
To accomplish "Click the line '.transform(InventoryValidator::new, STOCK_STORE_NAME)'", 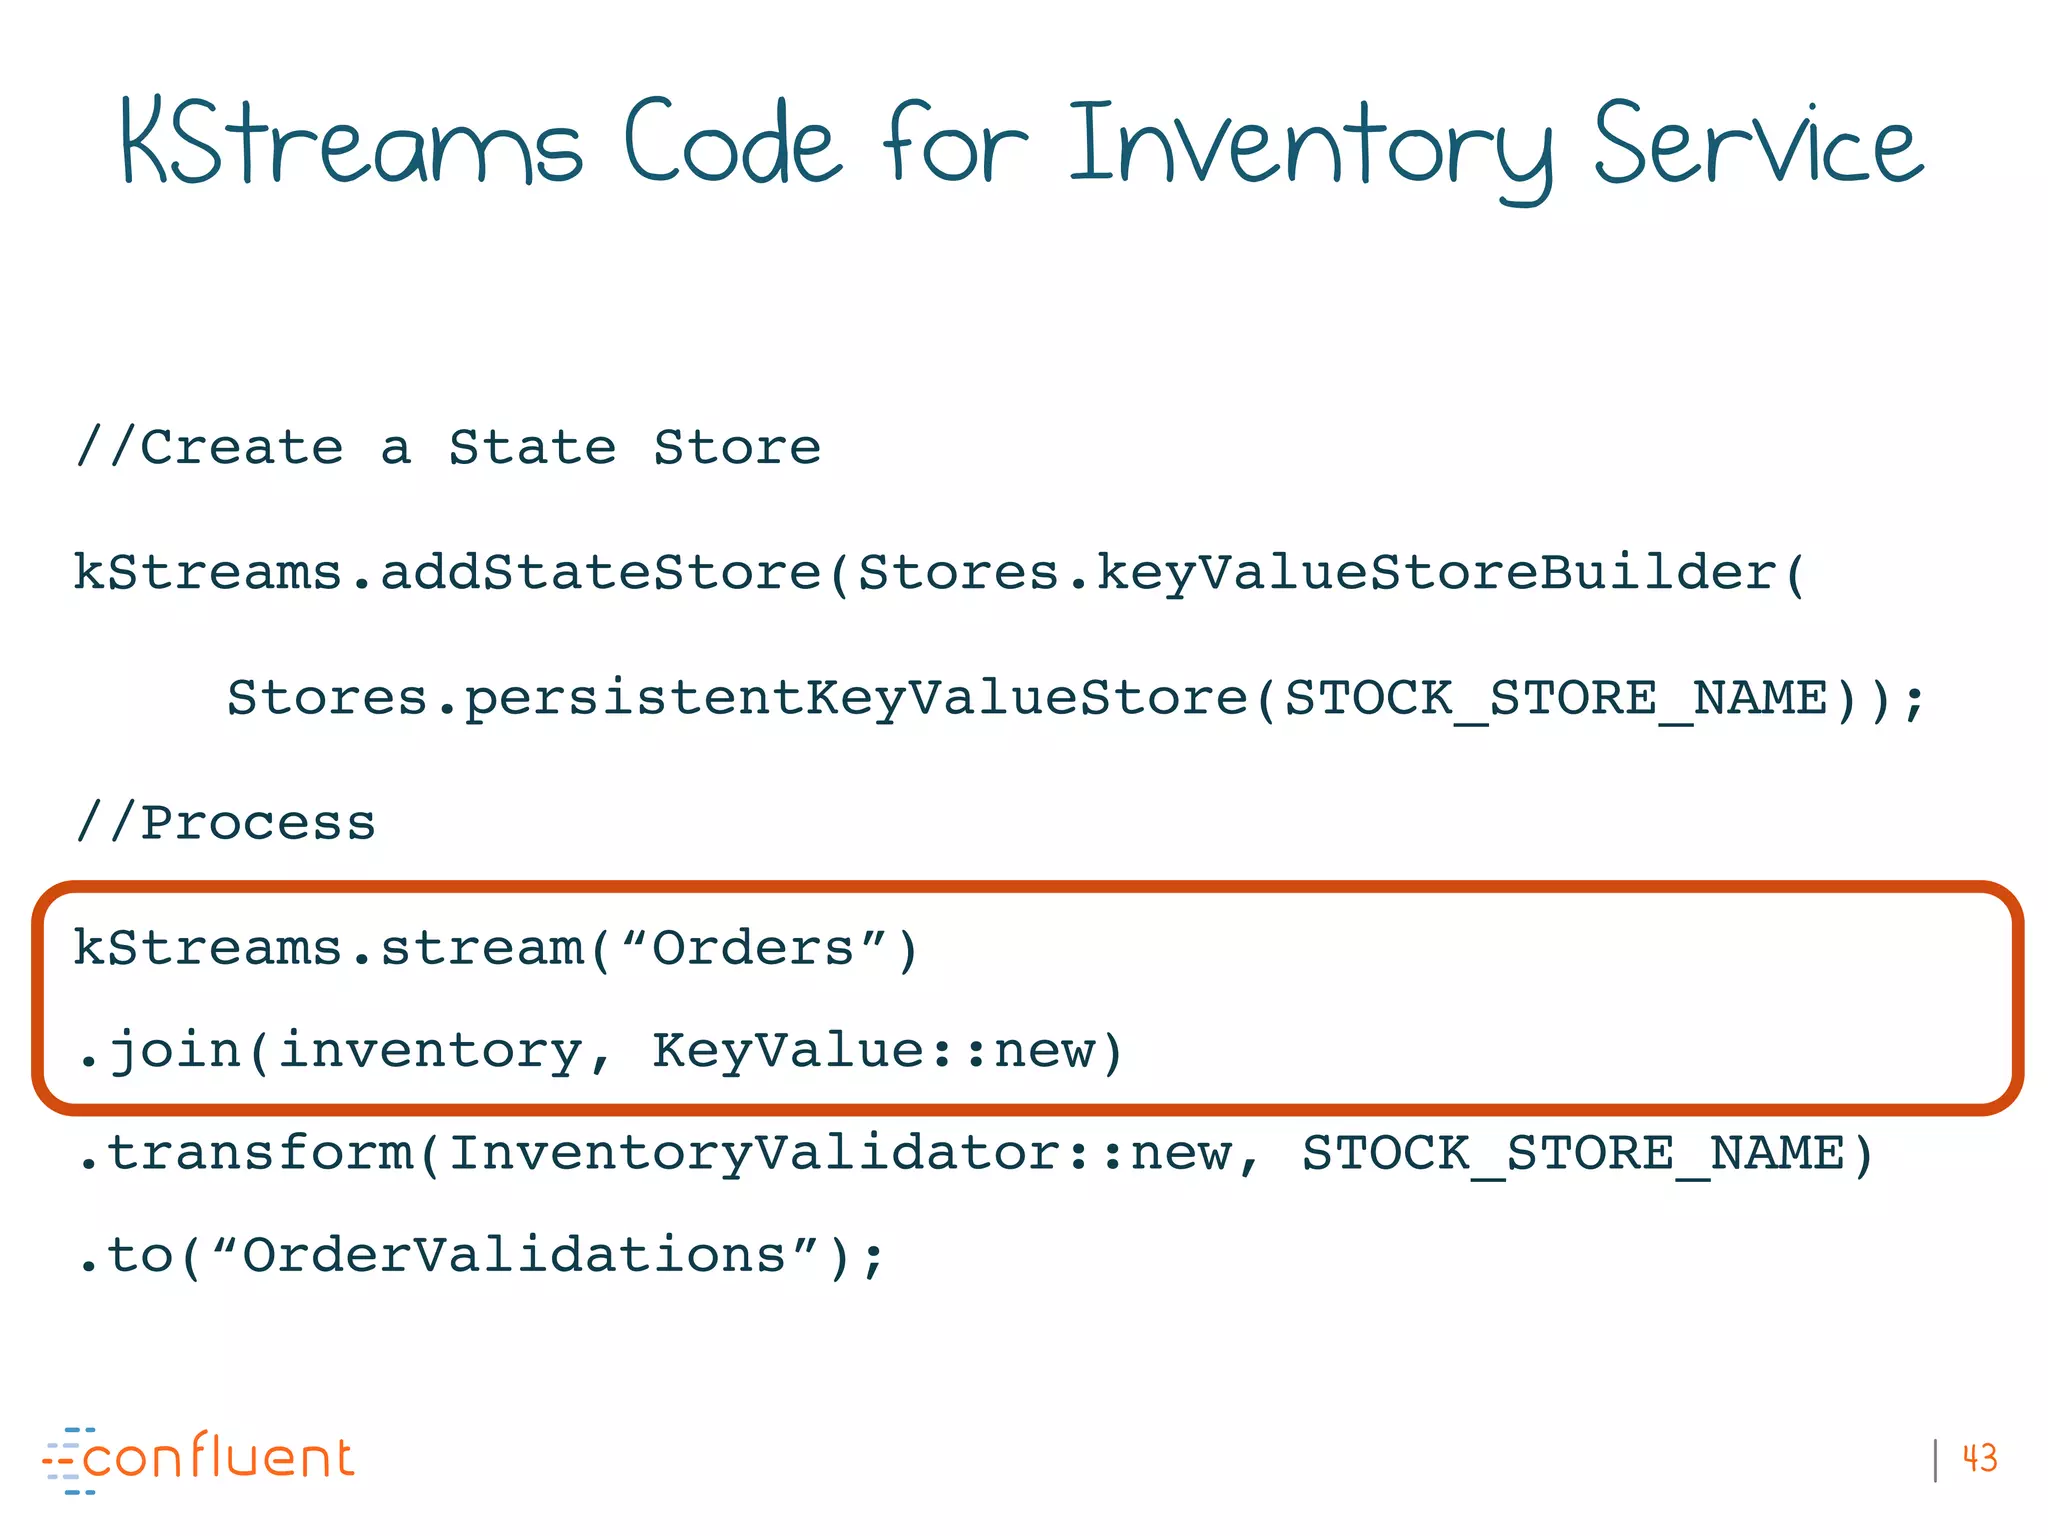I will click(975, 1155).
